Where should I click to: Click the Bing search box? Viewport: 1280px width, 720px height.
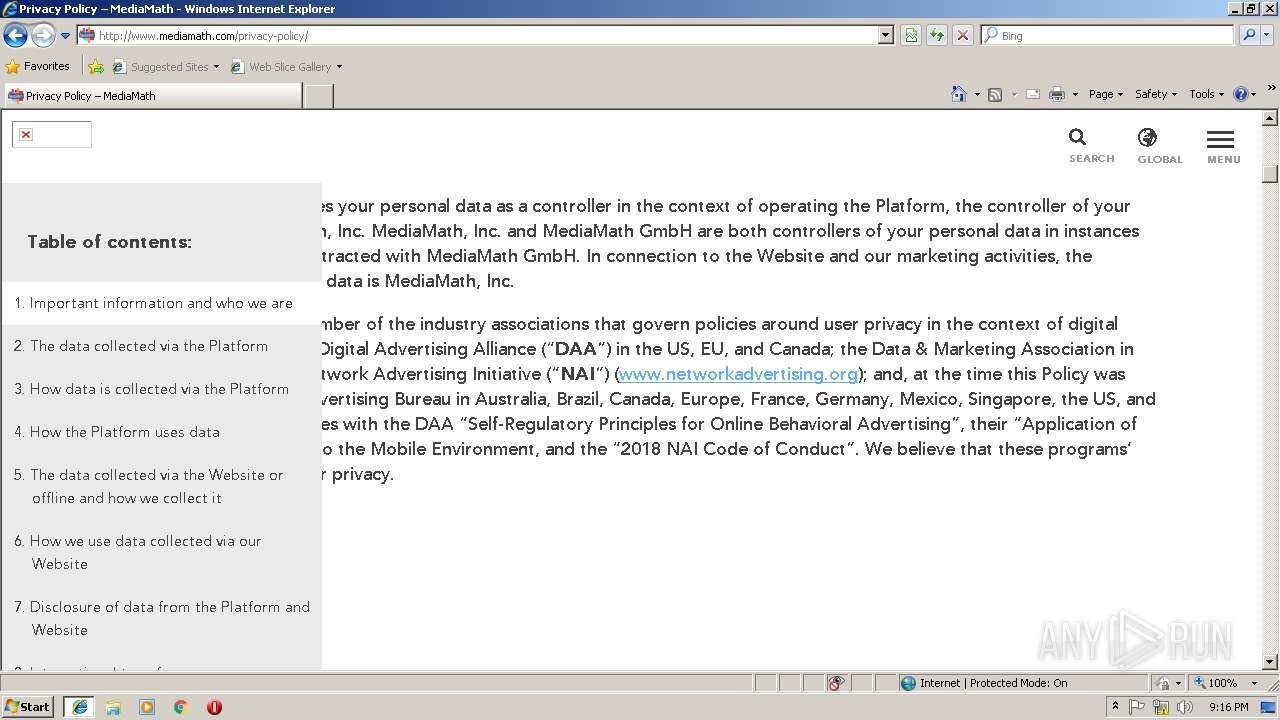coord(1107,35)
